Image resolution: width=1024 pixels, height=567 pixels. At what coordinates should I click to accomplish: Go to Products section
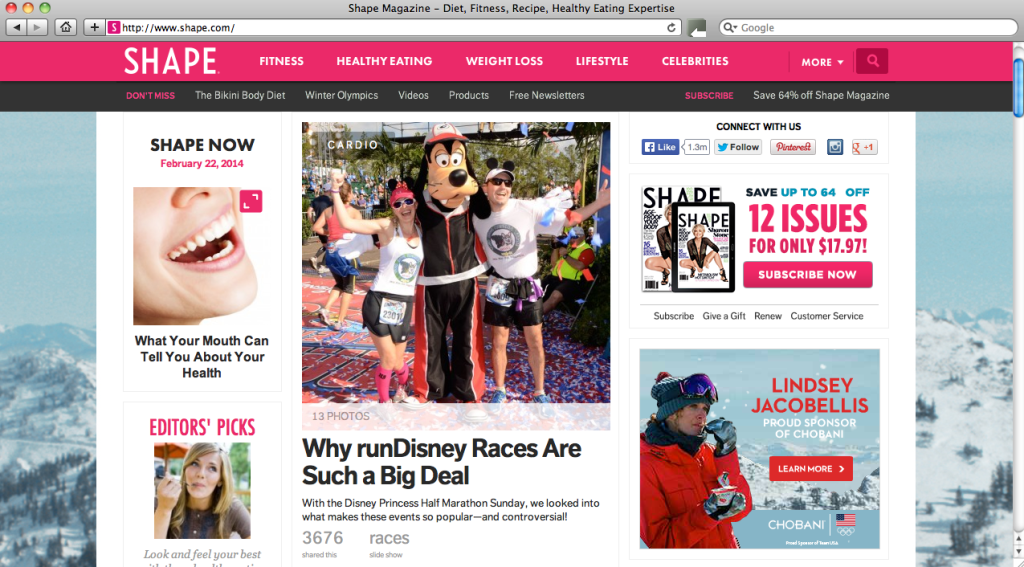[469, 95]
